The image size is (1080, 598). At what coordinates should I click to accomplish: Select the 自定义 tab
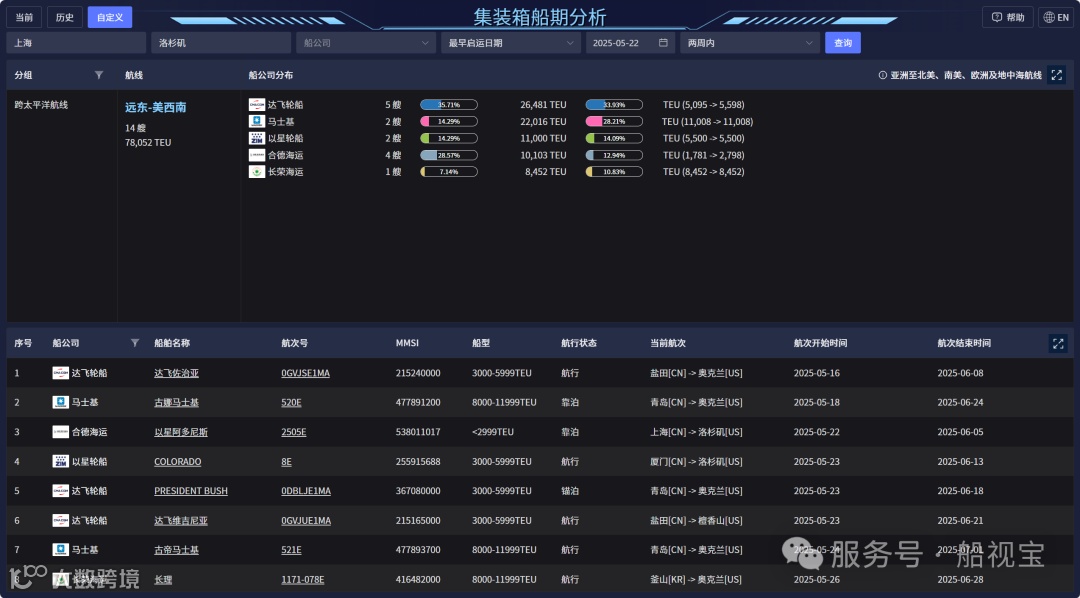pyautogui.click(x=110, y=17)
